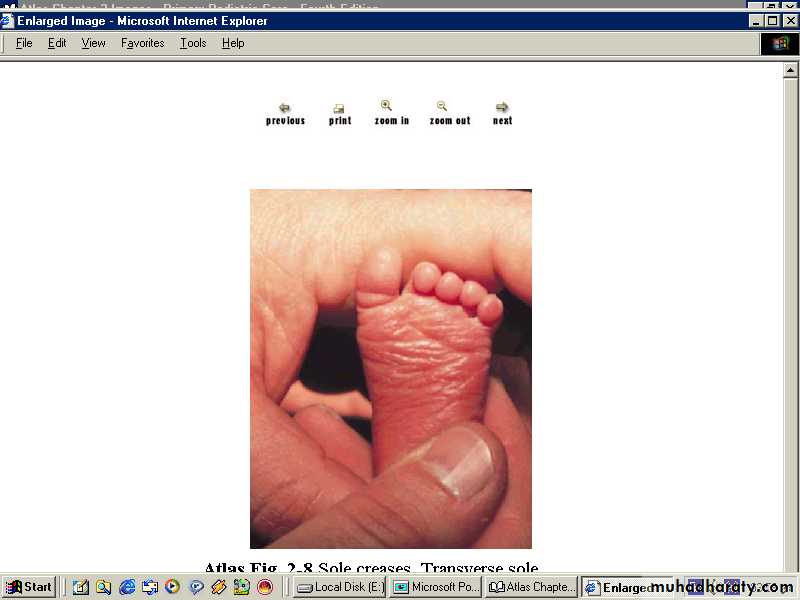The height and width of the screenshot is (600, 800).
Task: Click the Start button
Action: click(29, 587)
